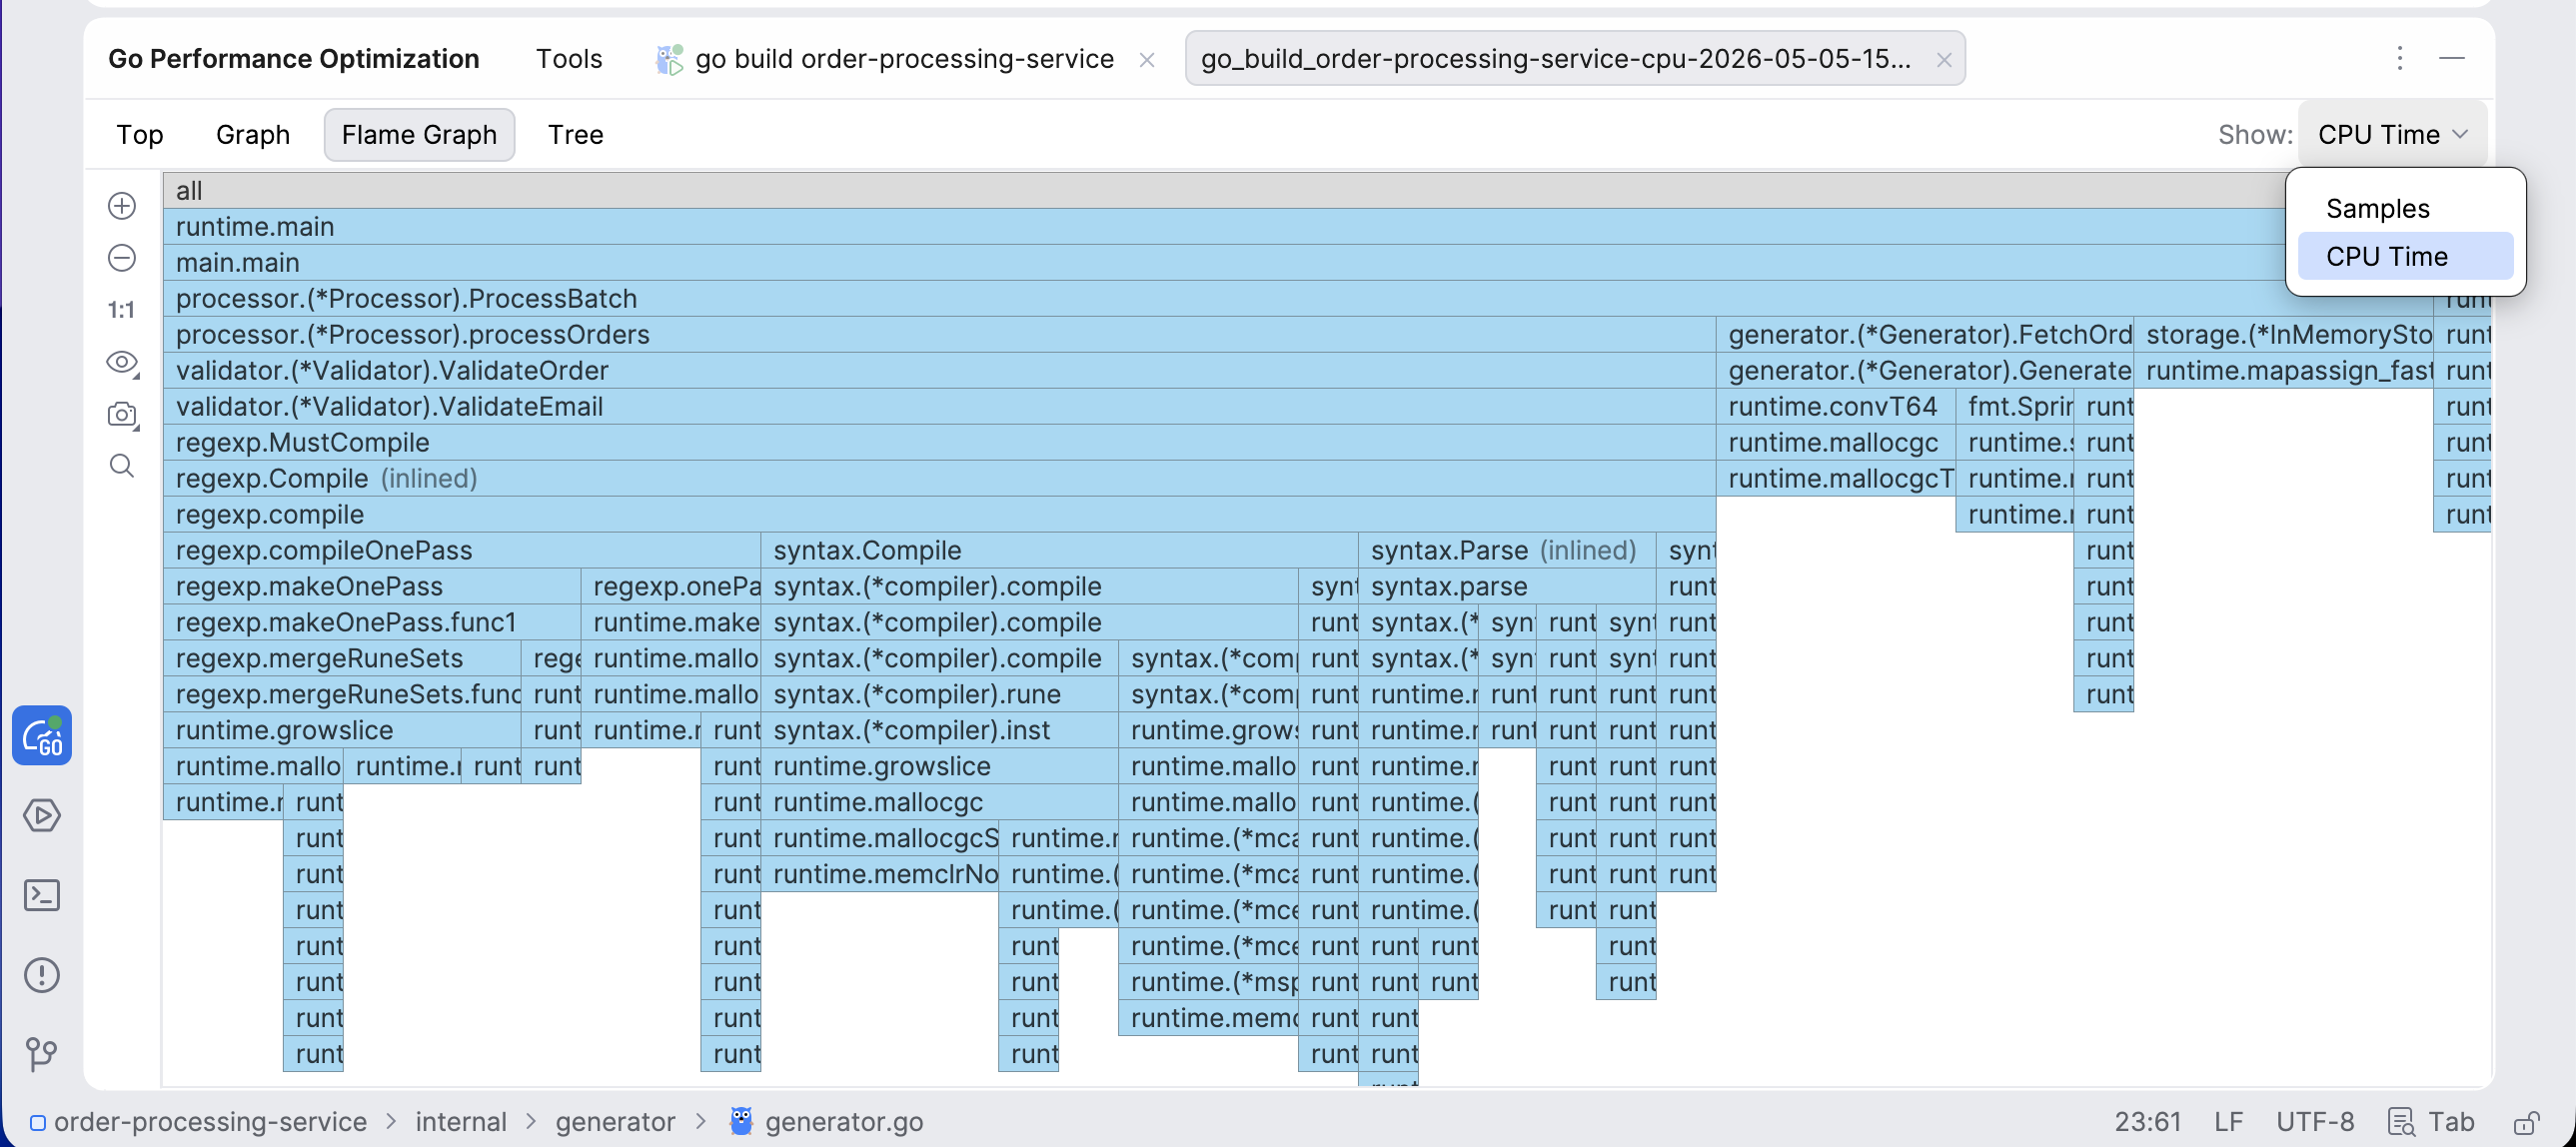Capture flame graph image with camera icon
The image size is (2576, 1147).
[x=122, y=414]
